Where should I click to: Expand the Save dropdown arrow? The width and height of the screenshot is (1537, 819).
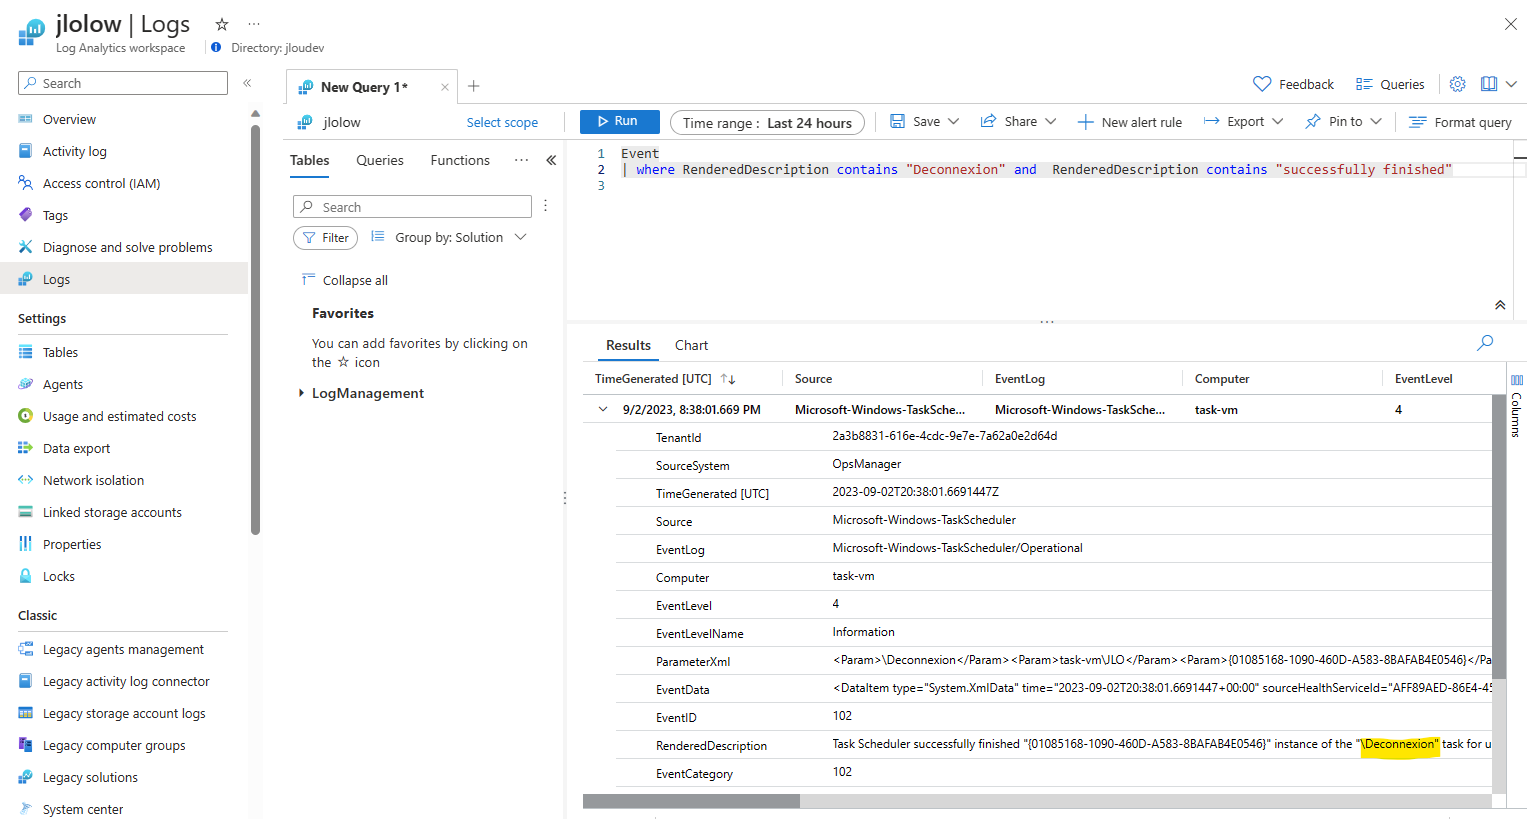[954, 121]
